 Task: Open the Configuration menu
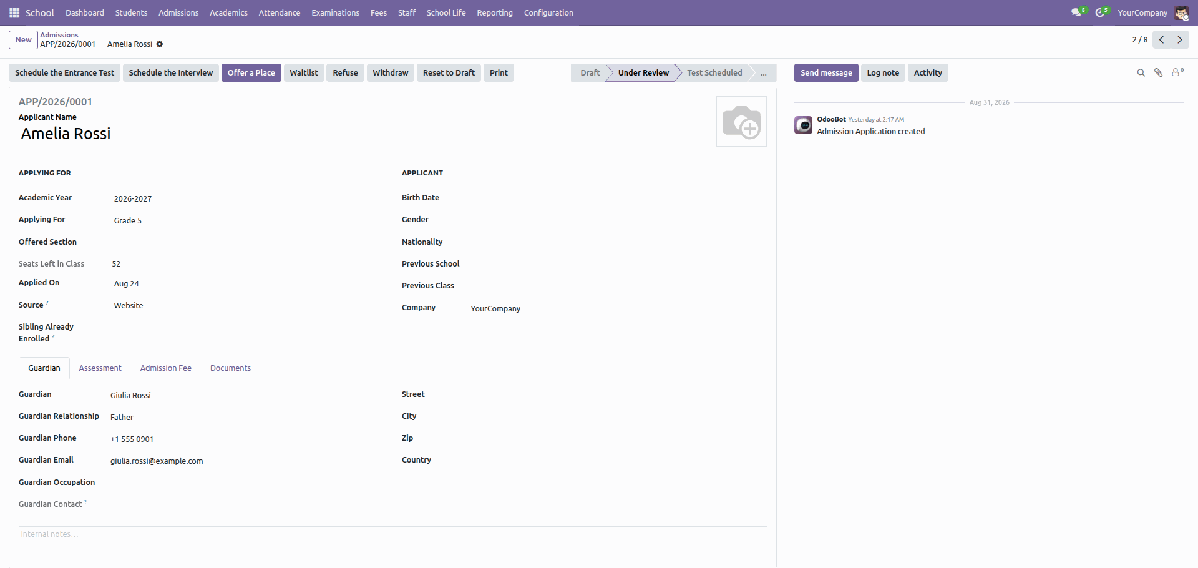[549, 13]
